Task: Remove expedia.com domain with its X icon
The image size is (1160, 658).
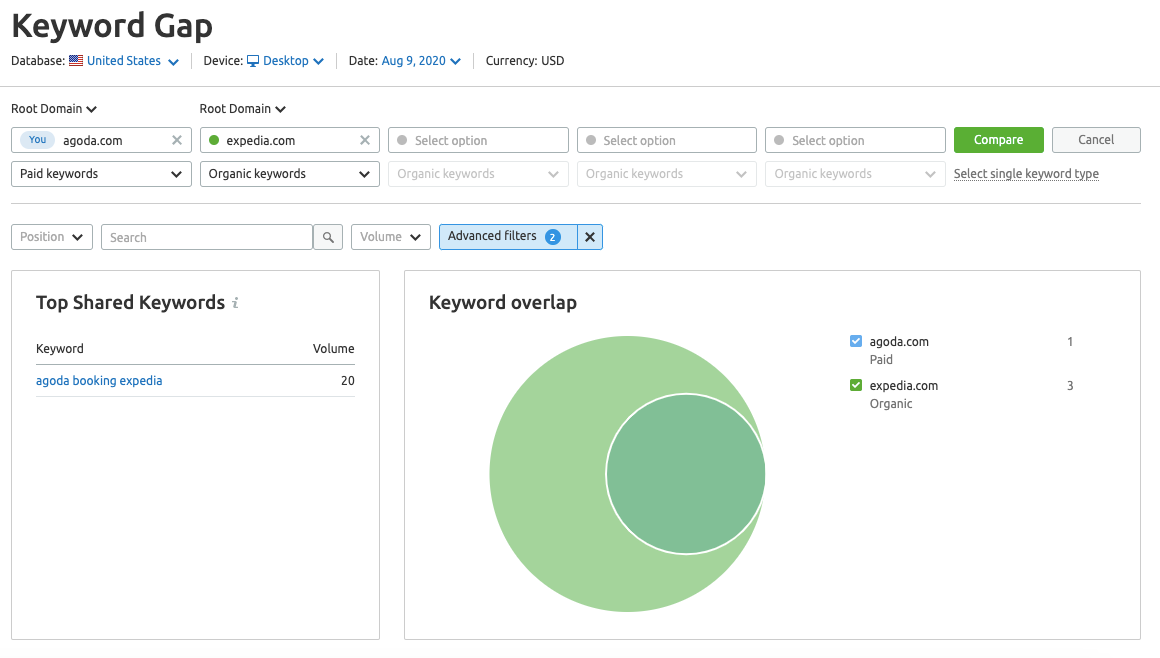Action: (x=365, y=140)
